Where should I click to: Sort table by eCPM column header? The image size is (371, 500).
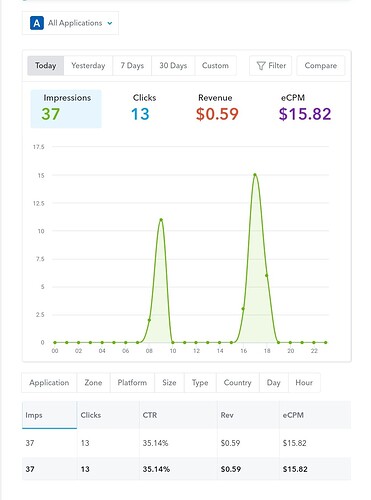(x=315, y=415)
